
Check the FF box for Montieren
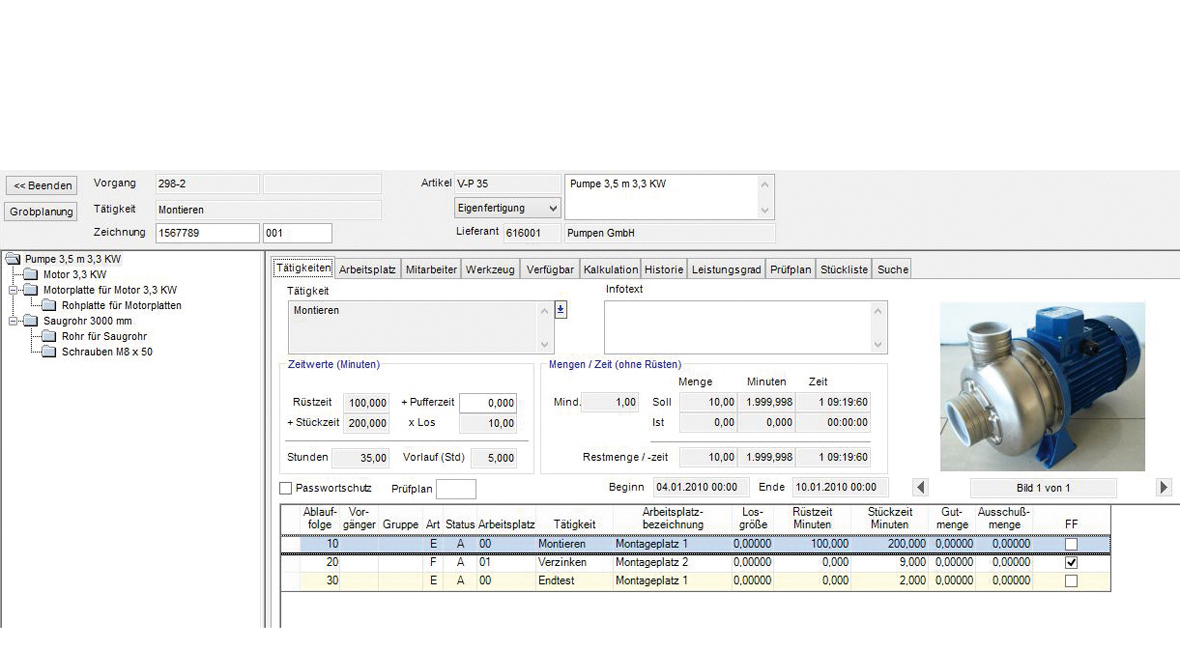coord(1071,544)
